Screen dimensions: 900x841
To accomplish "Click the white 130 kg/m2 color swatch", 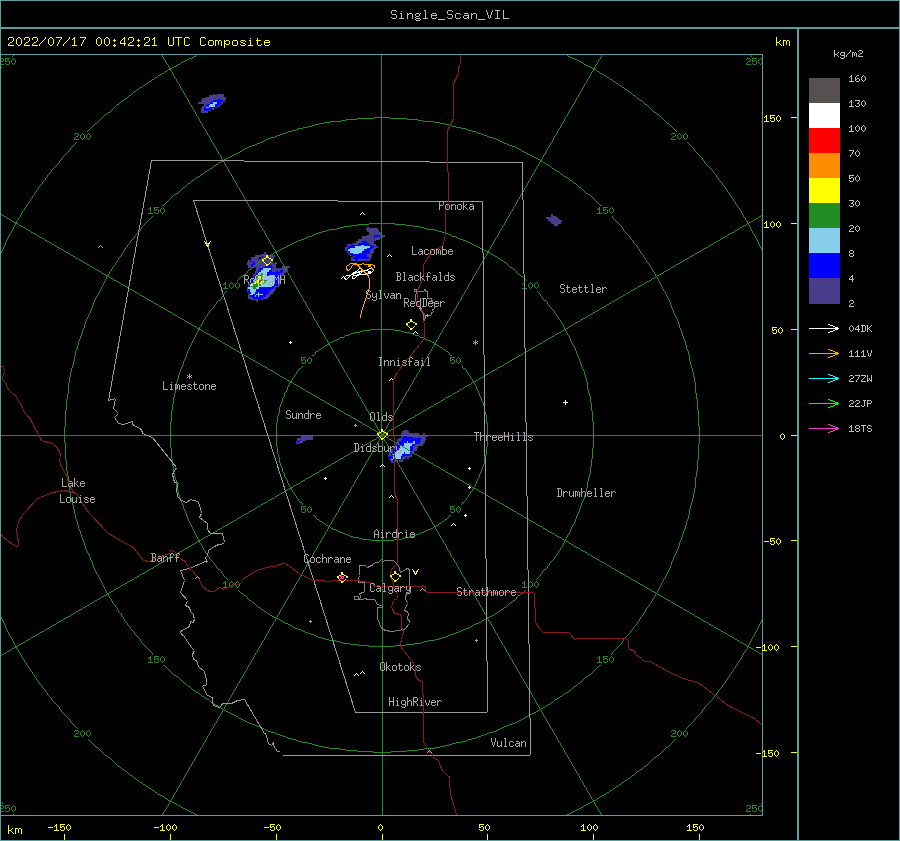I will pos(824,115).
